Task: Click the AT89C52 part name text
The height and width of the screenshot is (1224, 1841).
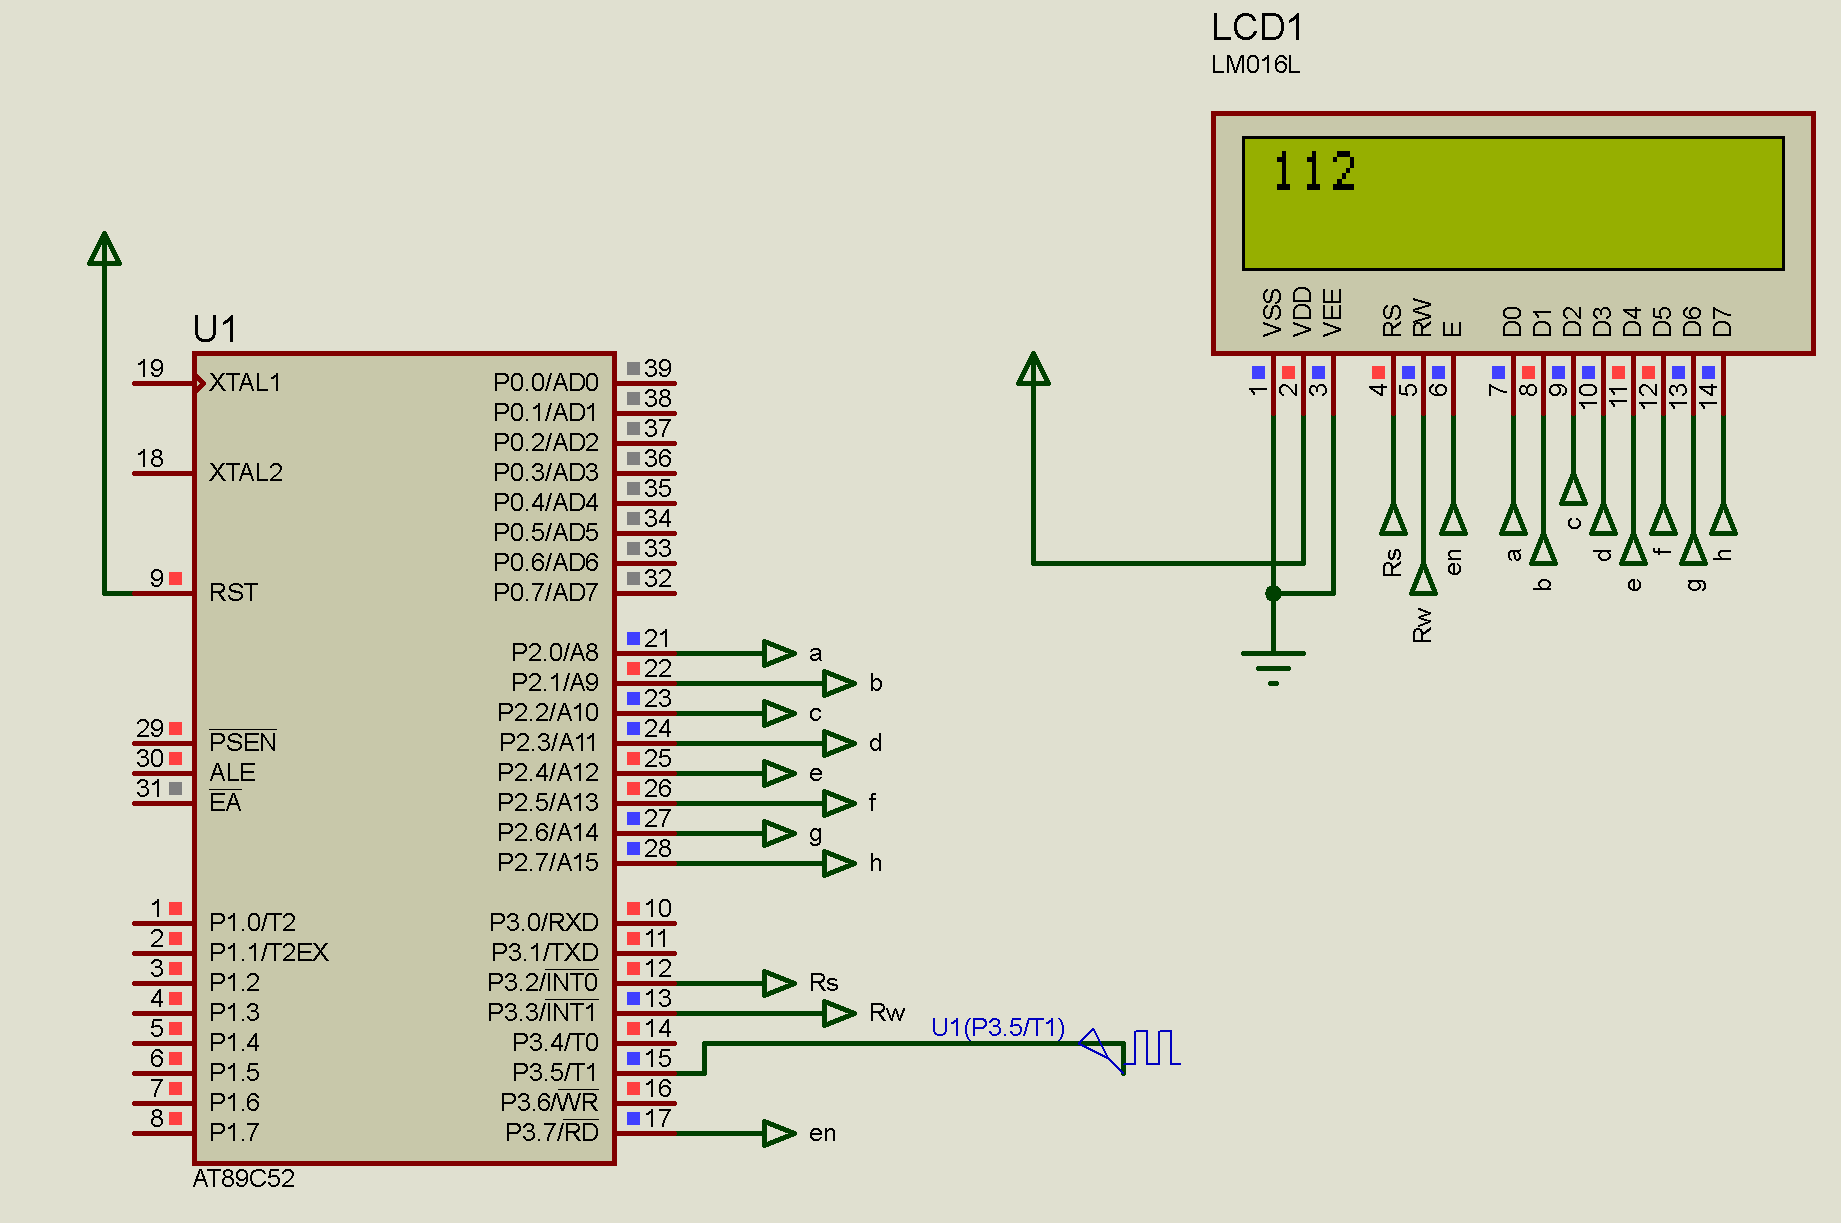Action: [x=243, y=1180]
